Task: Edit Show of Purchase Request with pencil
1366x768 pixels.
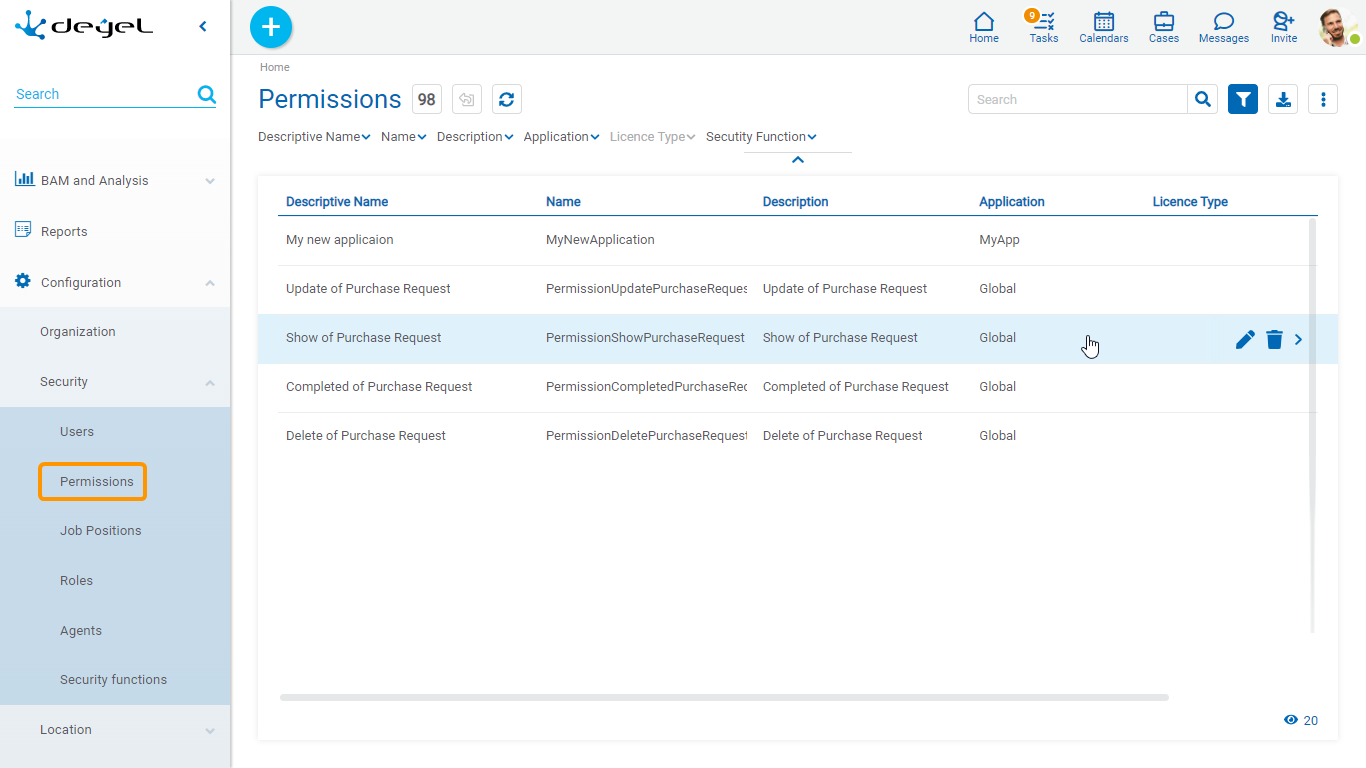Action: (x=1245, y=340)
